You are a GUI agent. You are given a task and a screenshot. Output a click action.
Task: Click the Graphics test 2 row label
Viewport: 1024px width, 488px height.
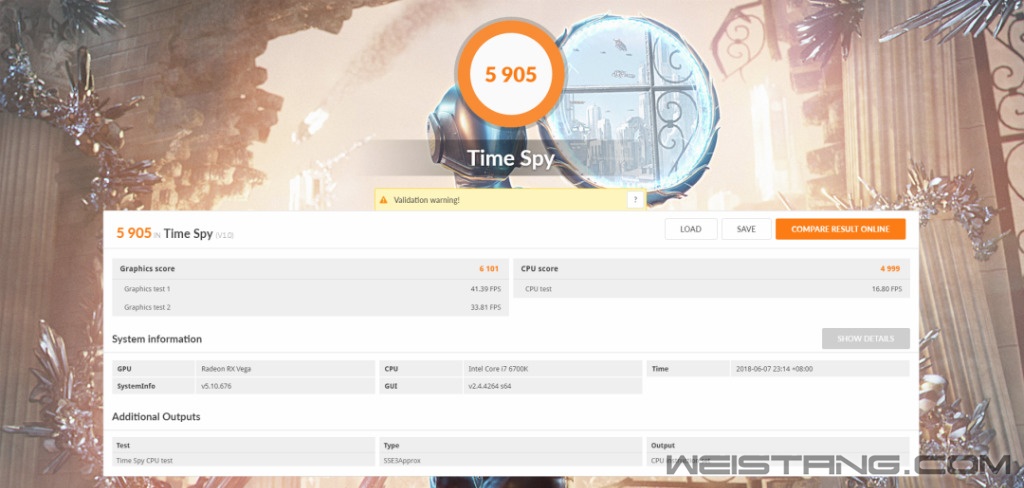click(147, 307)
